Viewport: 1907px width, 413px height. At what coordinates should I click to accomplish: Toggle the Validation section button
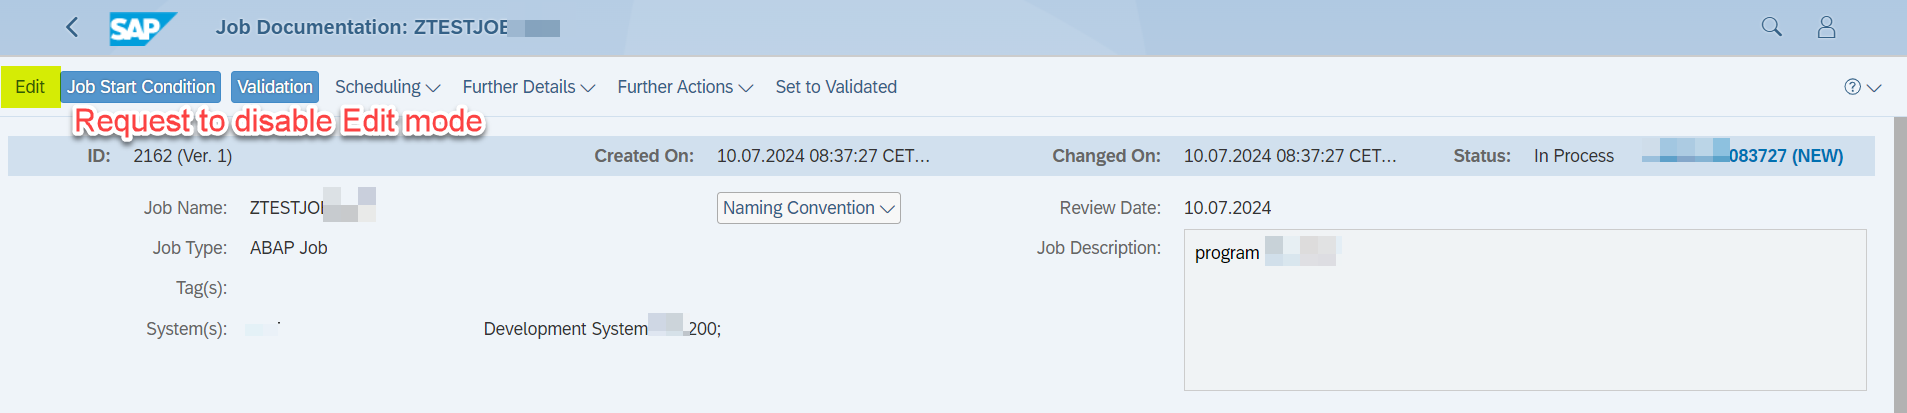pos(275,87)
